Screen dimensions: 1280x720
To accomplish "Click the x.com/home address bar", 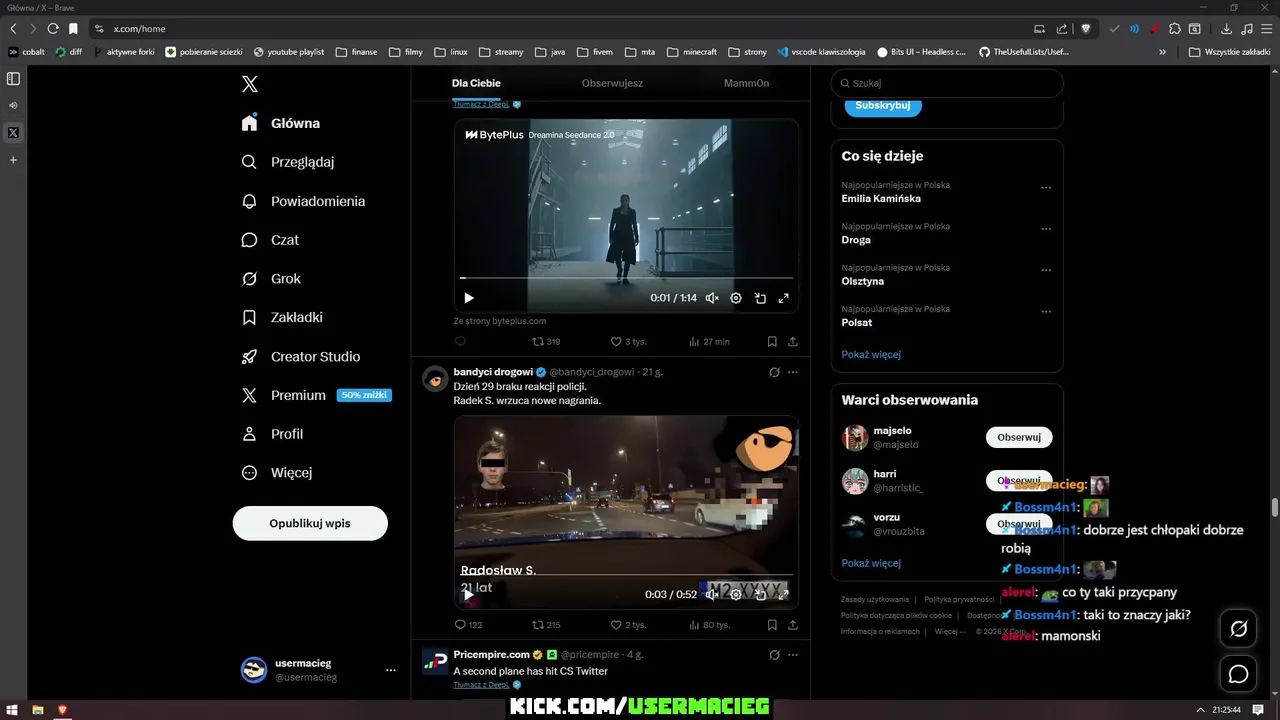I will click(560, 29).
